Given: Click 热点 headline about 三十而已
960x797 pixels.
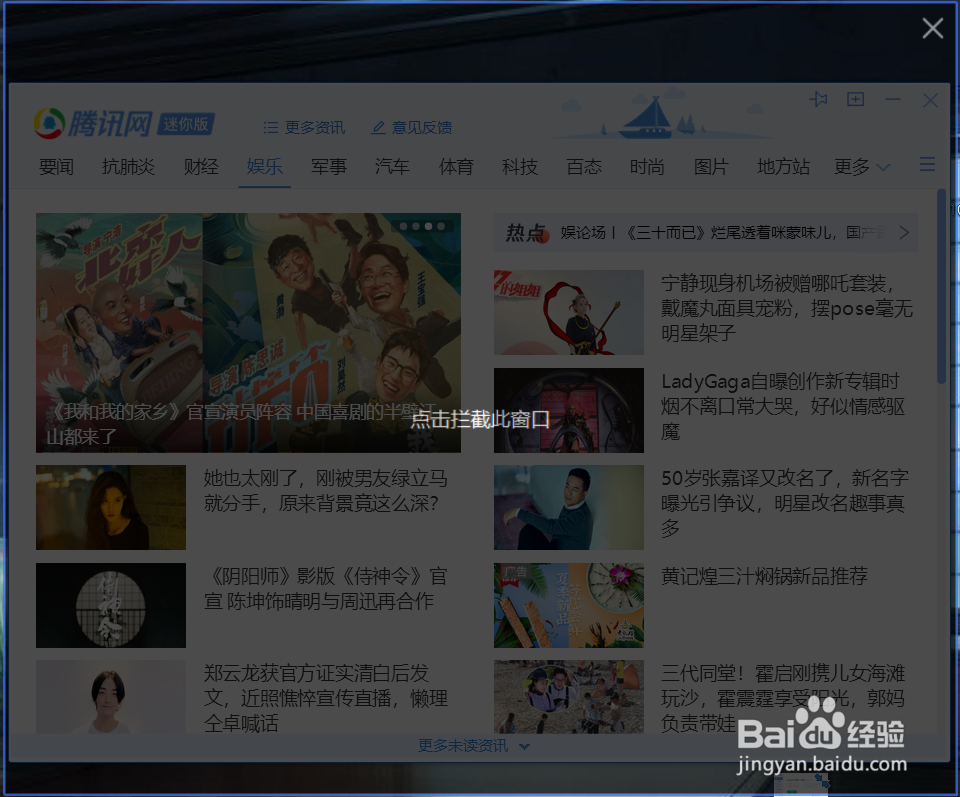Looking at the screenshot, I should click(x=724, y=233).
